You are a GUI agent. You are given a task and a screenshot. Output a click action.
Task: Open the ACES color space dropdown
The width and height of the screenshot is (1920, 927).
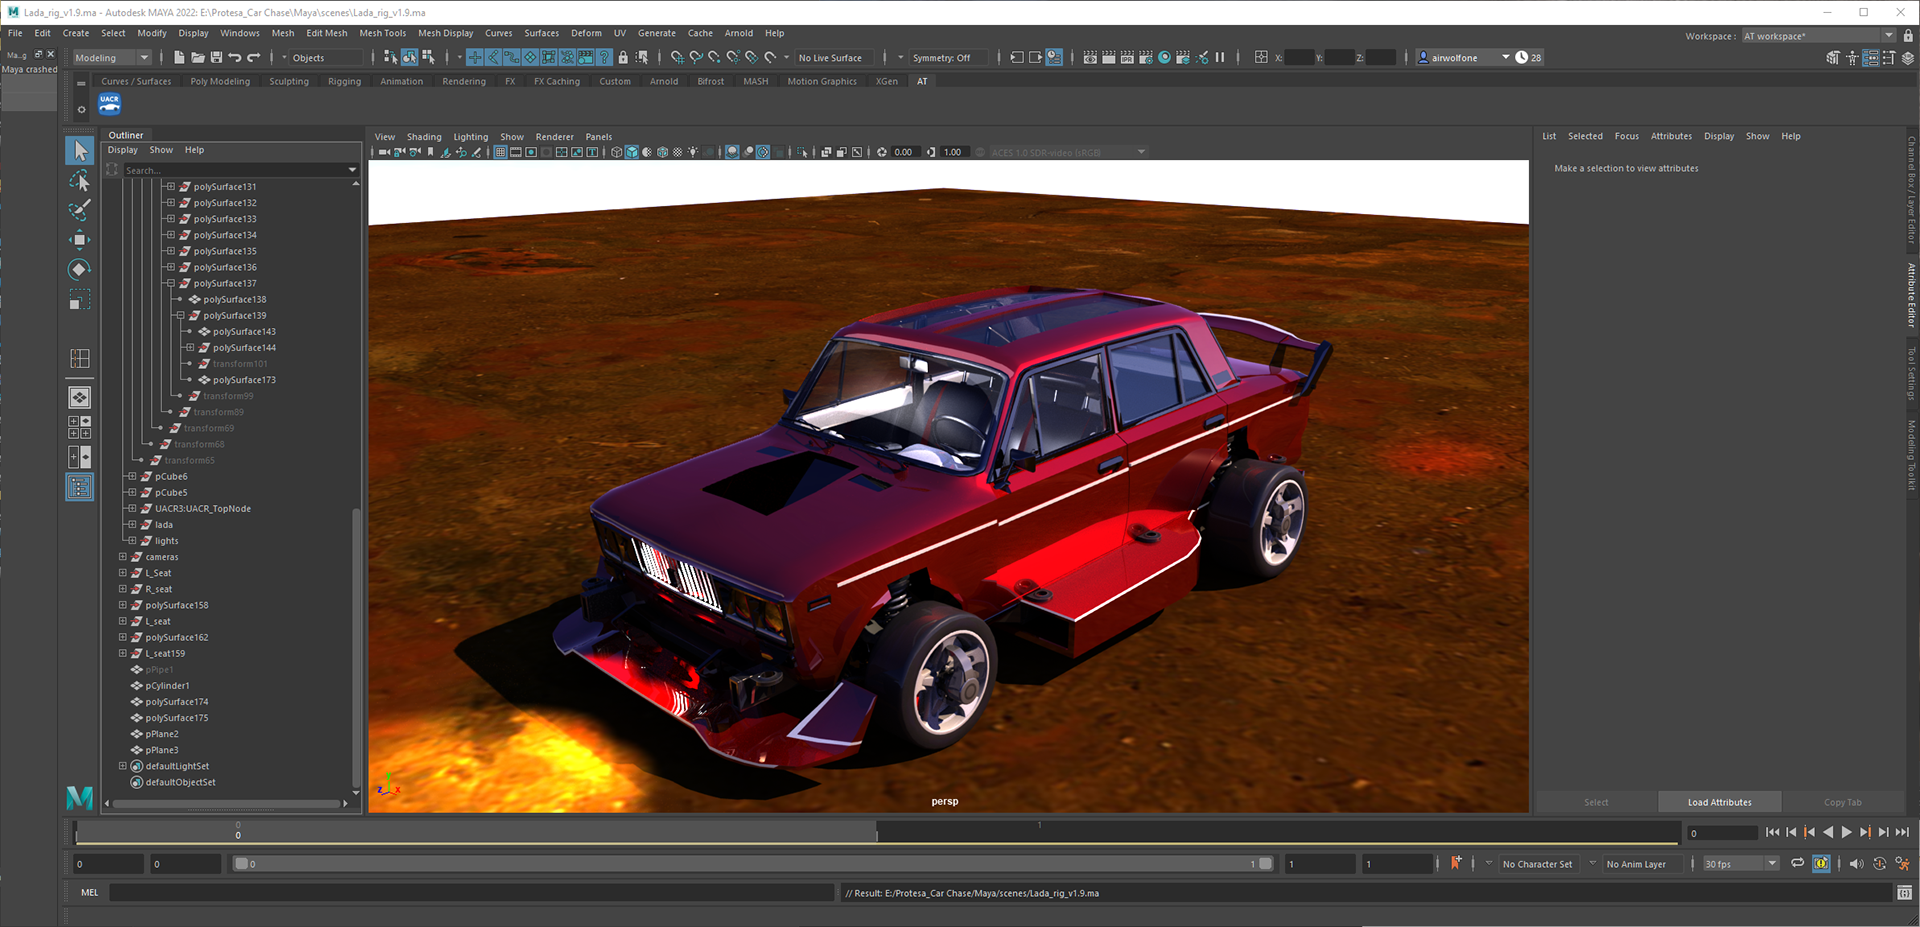coord(1068,153)
